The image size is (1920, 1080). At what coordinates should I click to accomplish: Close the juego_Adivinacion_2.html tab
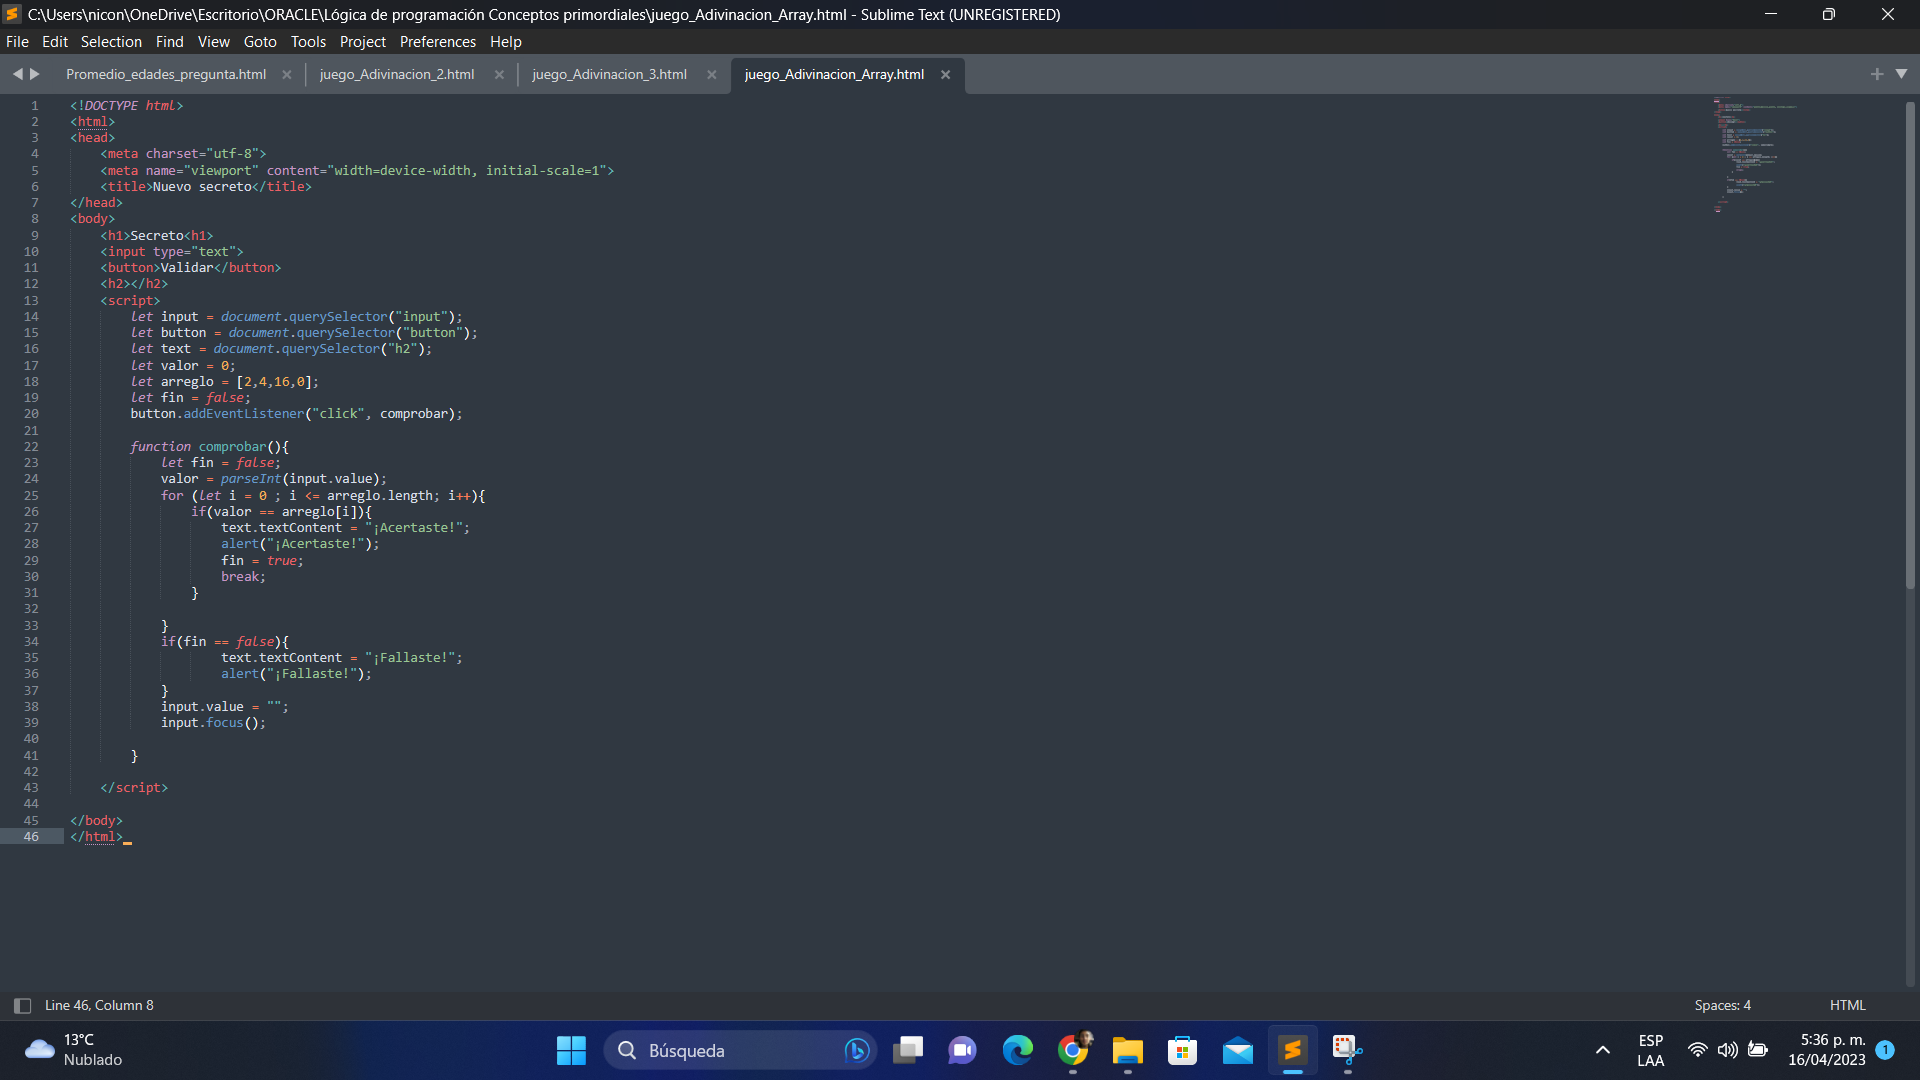click(499, 75)
